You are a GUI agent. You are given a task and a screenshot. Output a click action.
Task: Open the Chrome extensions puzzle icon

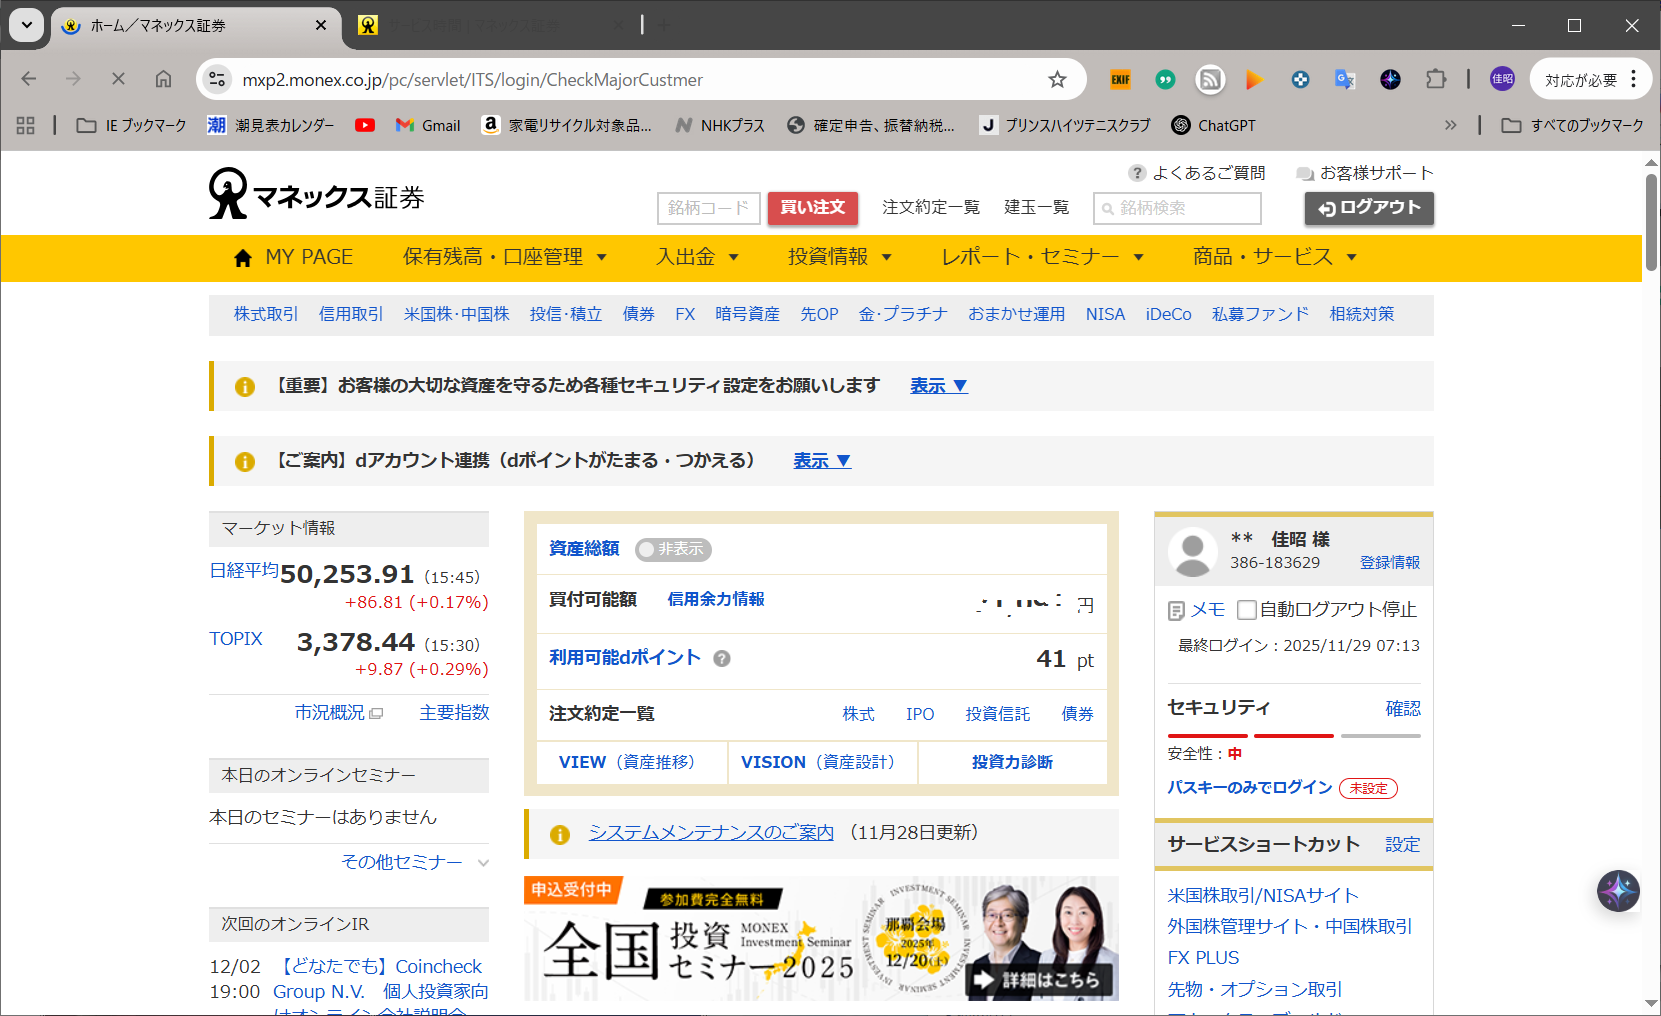pyautogui.click(x=1436, y=80)
